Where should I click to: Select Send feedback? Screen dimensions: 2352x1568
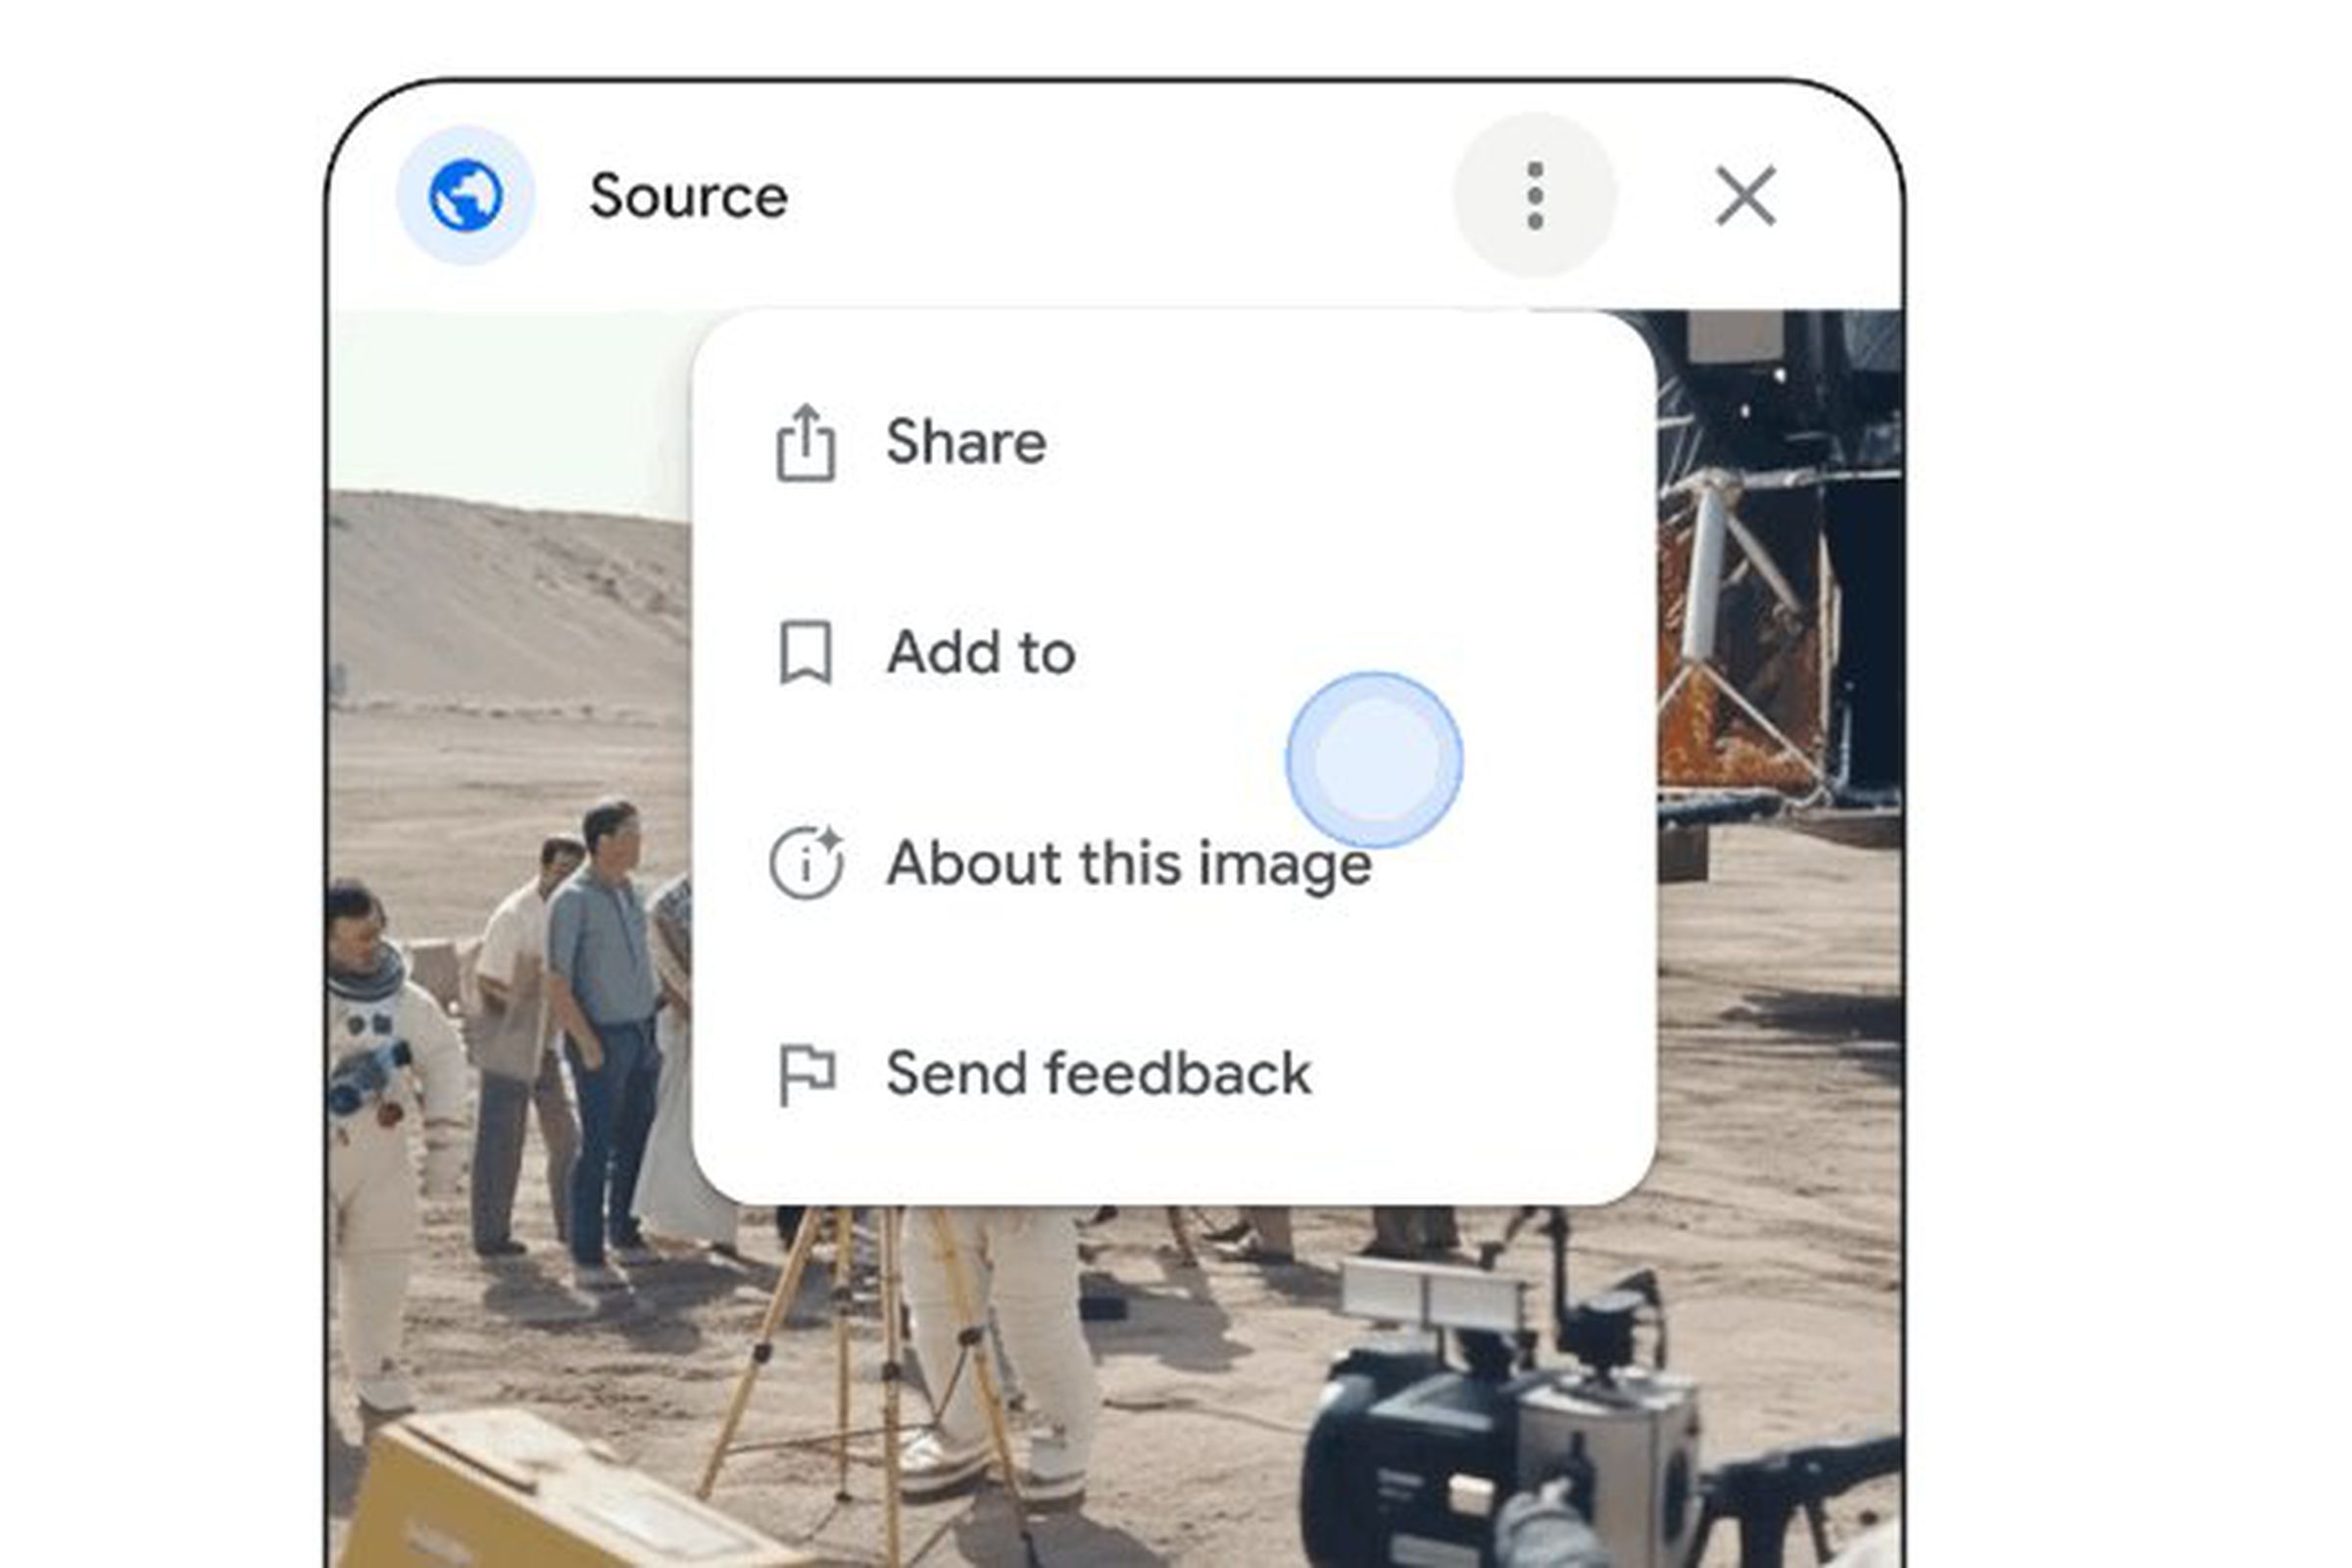(x=1097, y=1072)
